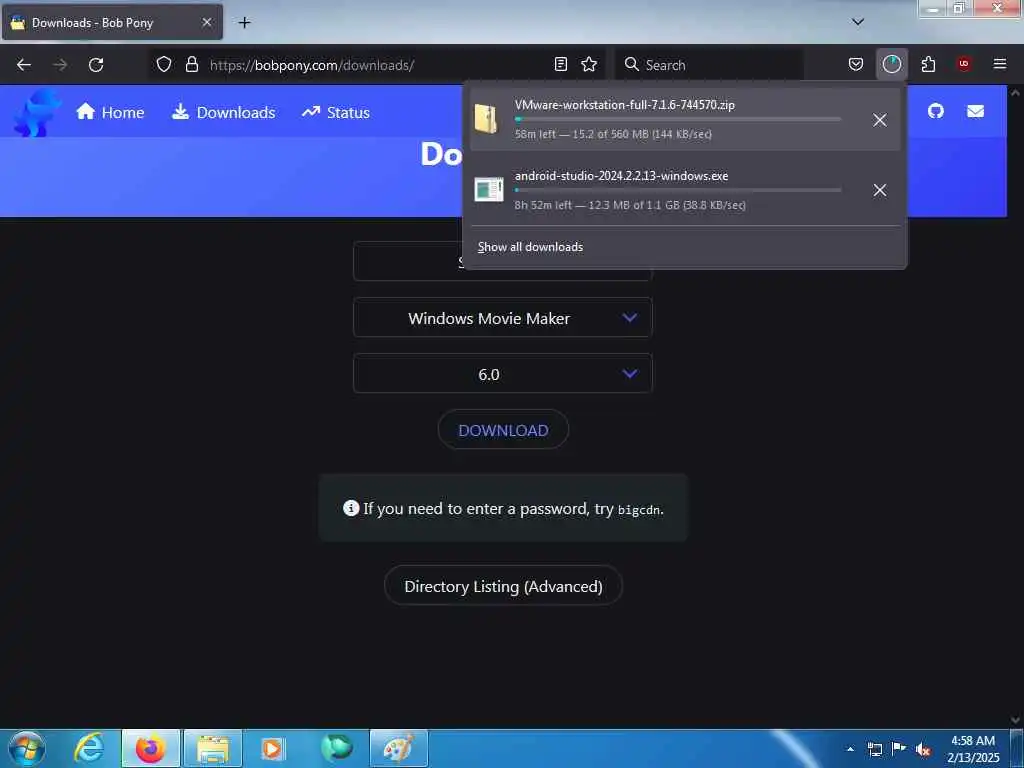Click the bobpony.com address bar URL

[x=312, y=65]
